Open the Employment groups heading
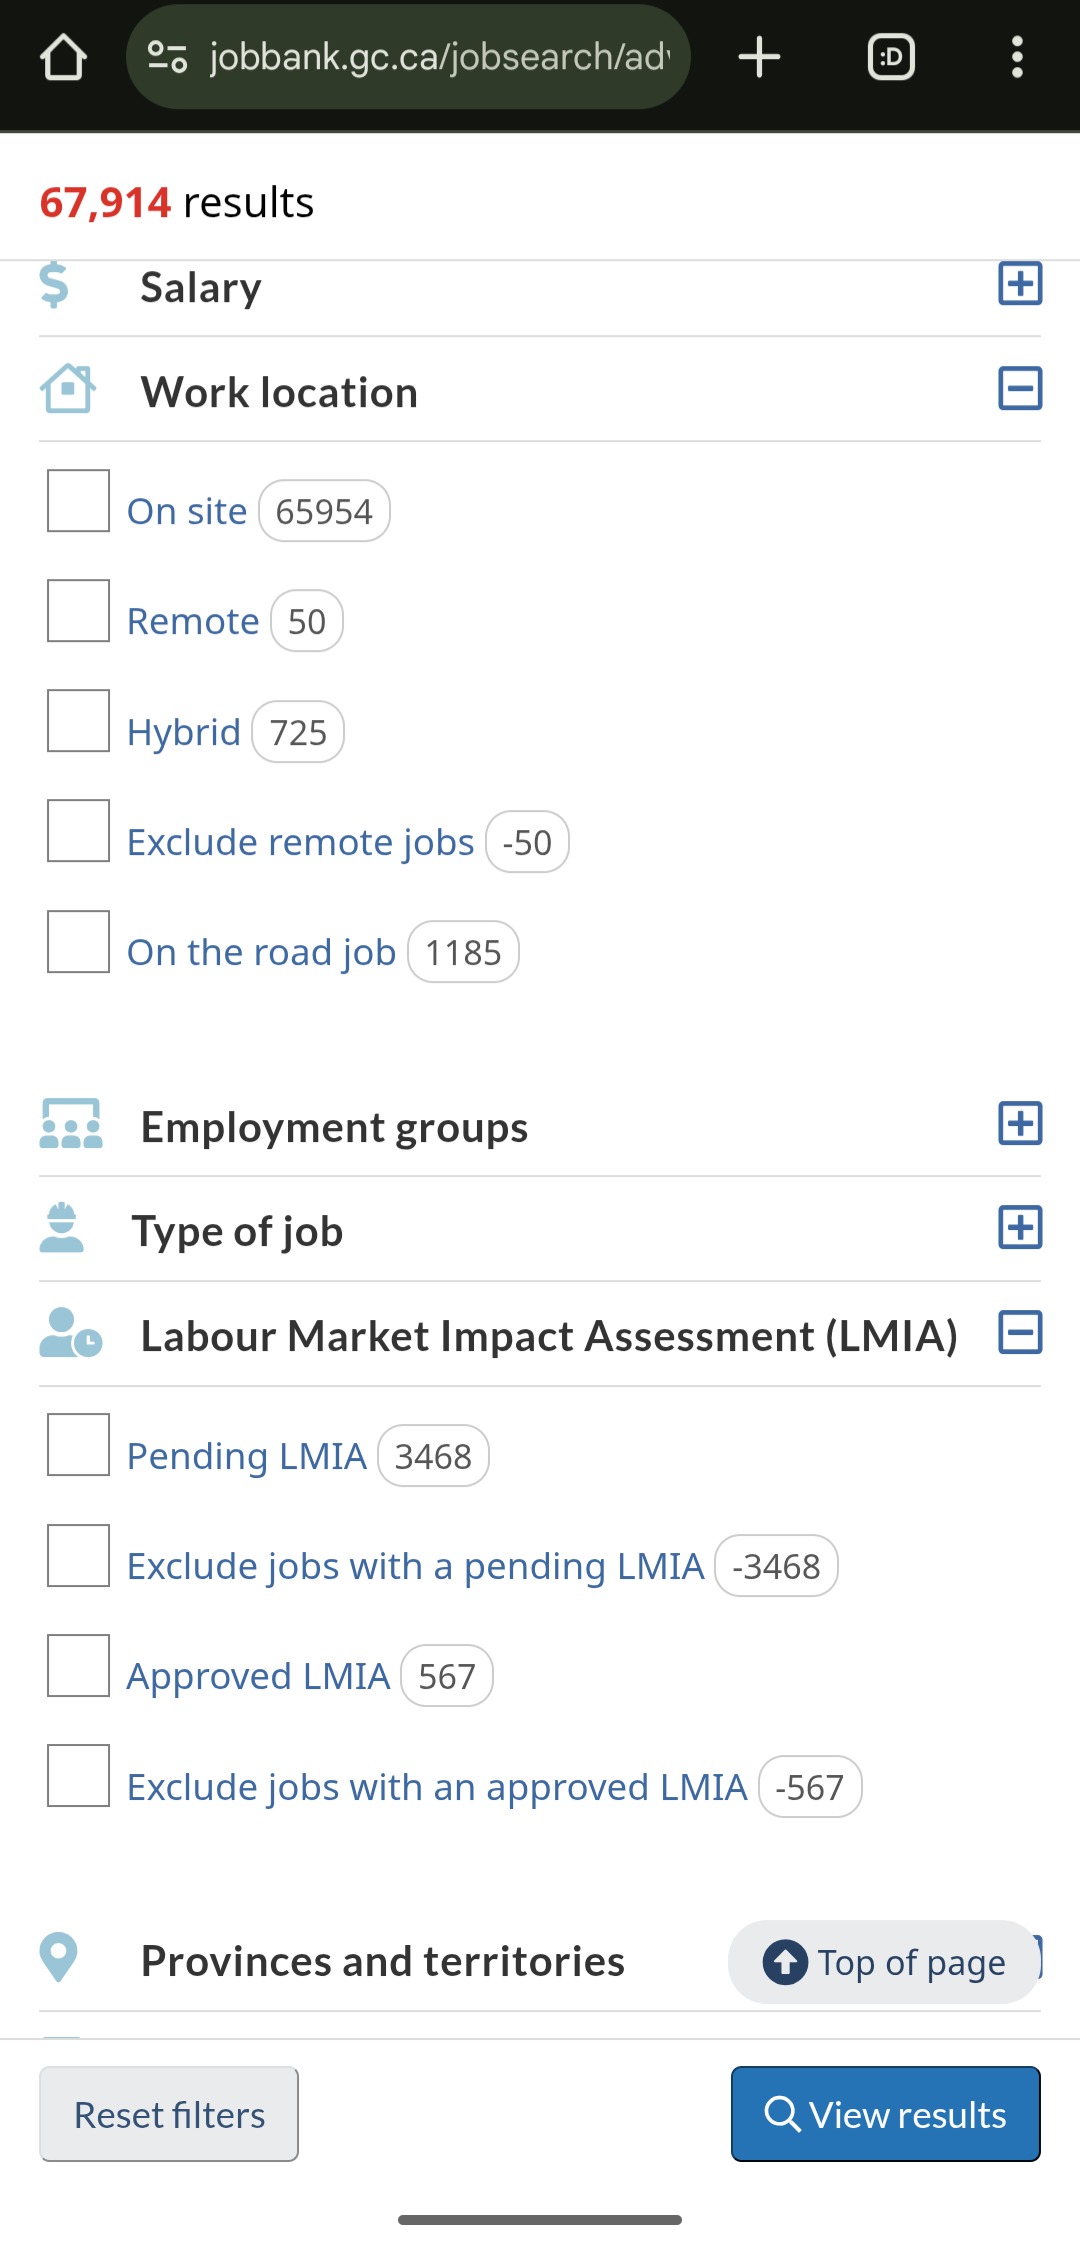The height and width of the screenshot is (2251, 1080). tap(334, 1127)
